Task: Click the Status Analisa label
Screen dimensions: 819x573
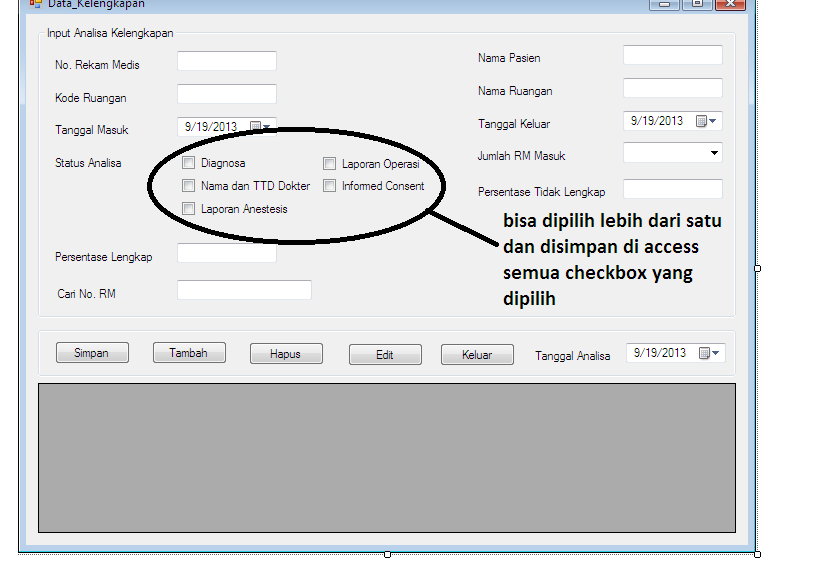Action: coord(88,163)
